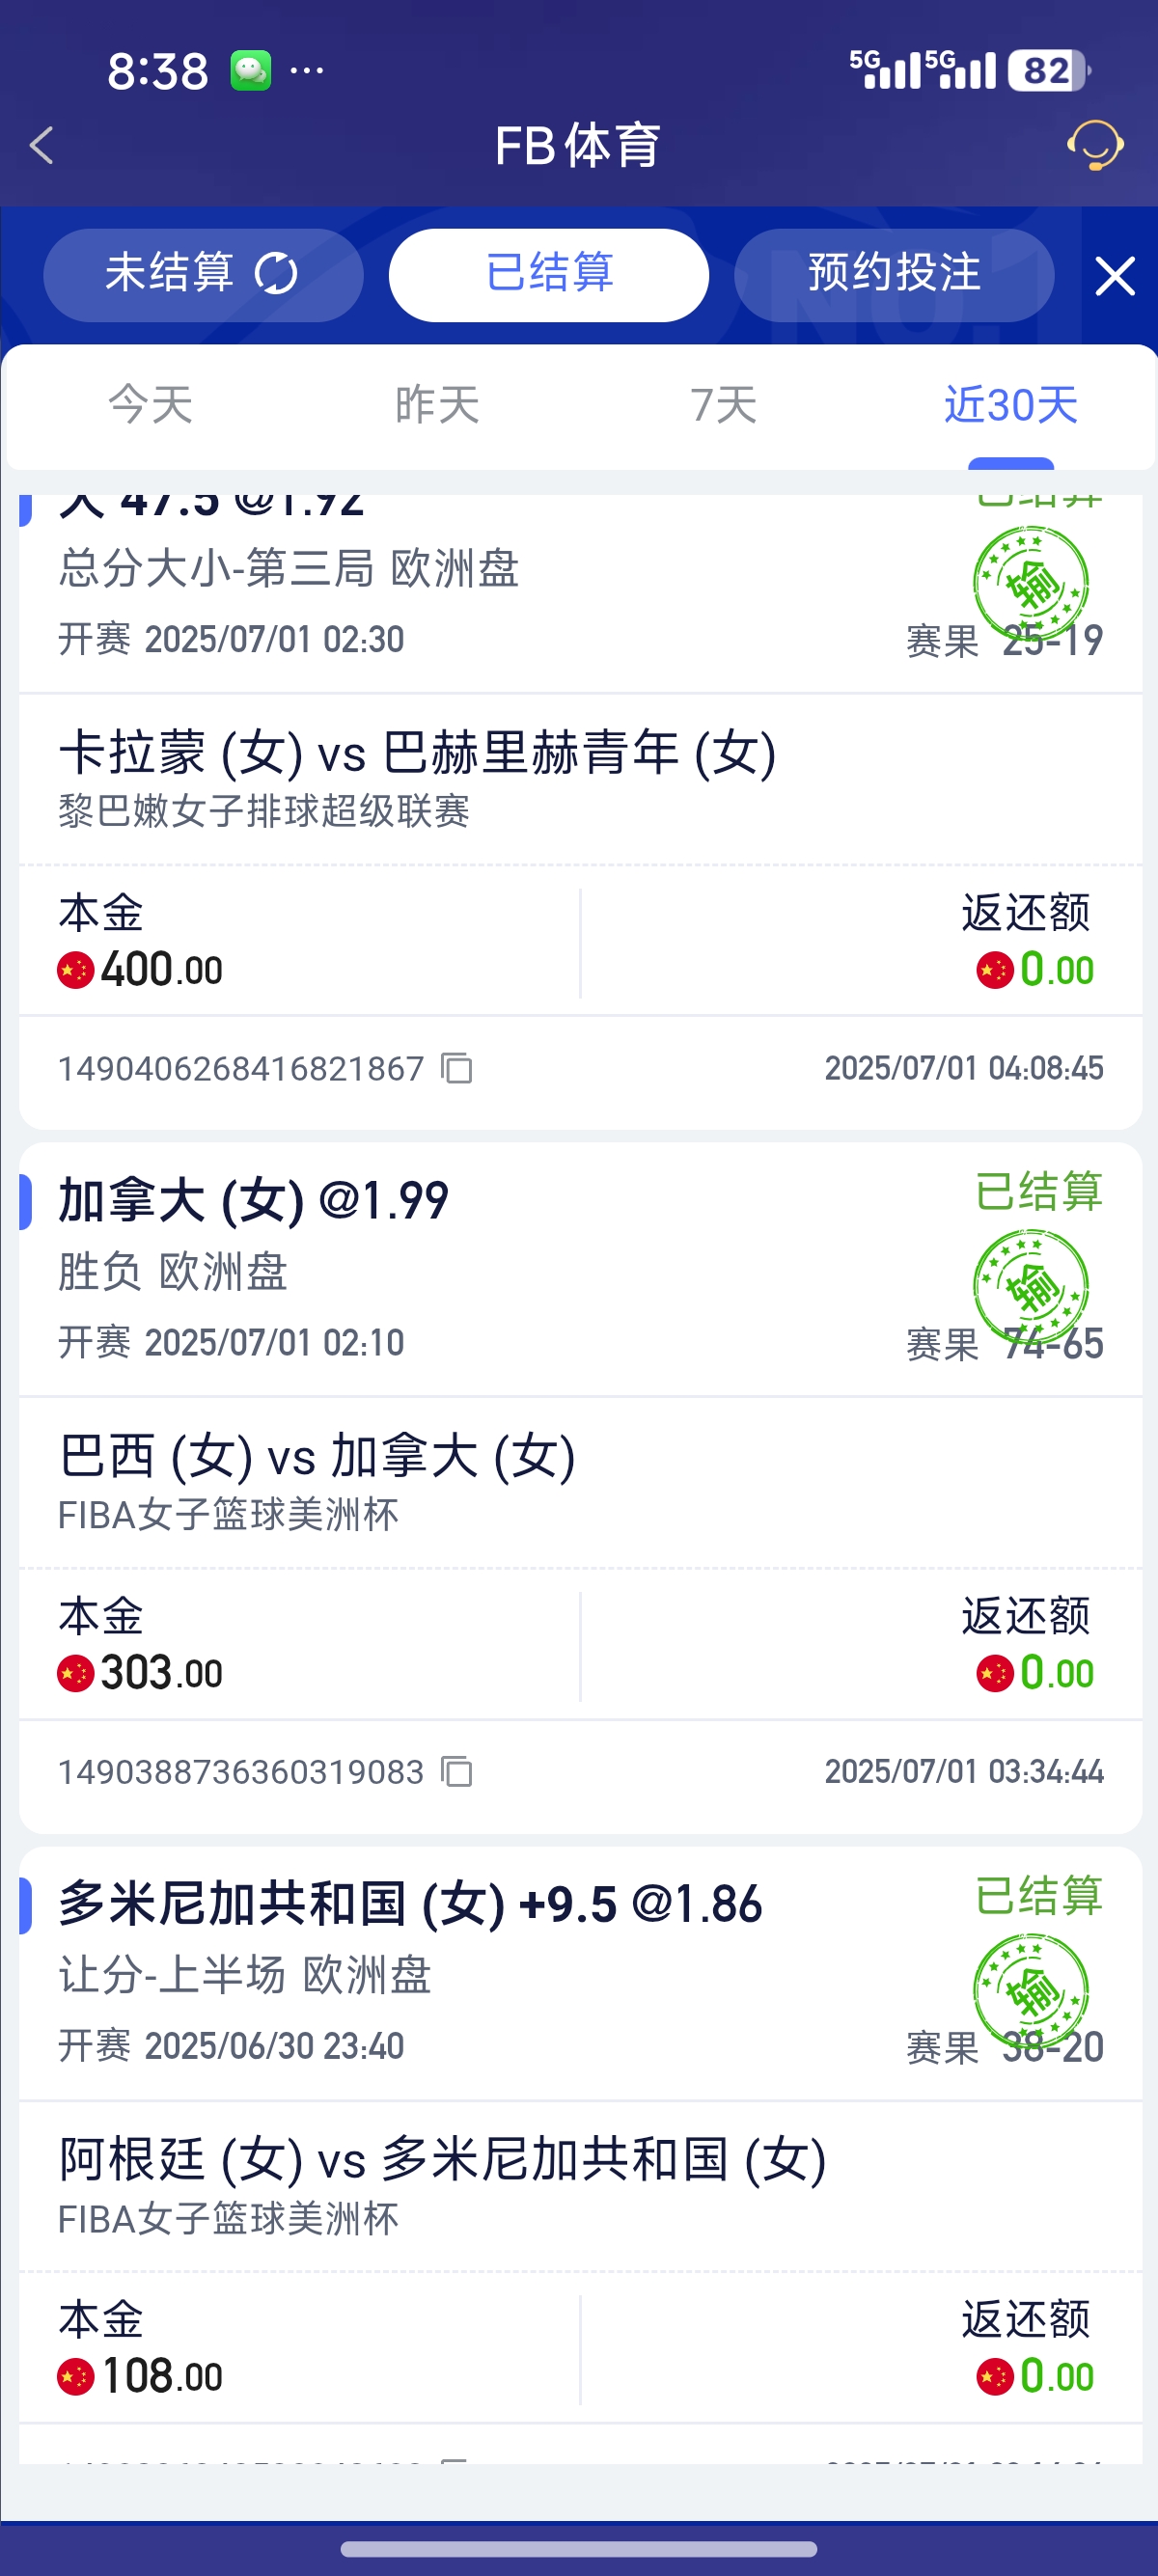Image resolution: width=1158 pixels, height=2576 pixels.
Task: Copy bet ID 1490388736360319083
Action: click(x=457, y=1772)
